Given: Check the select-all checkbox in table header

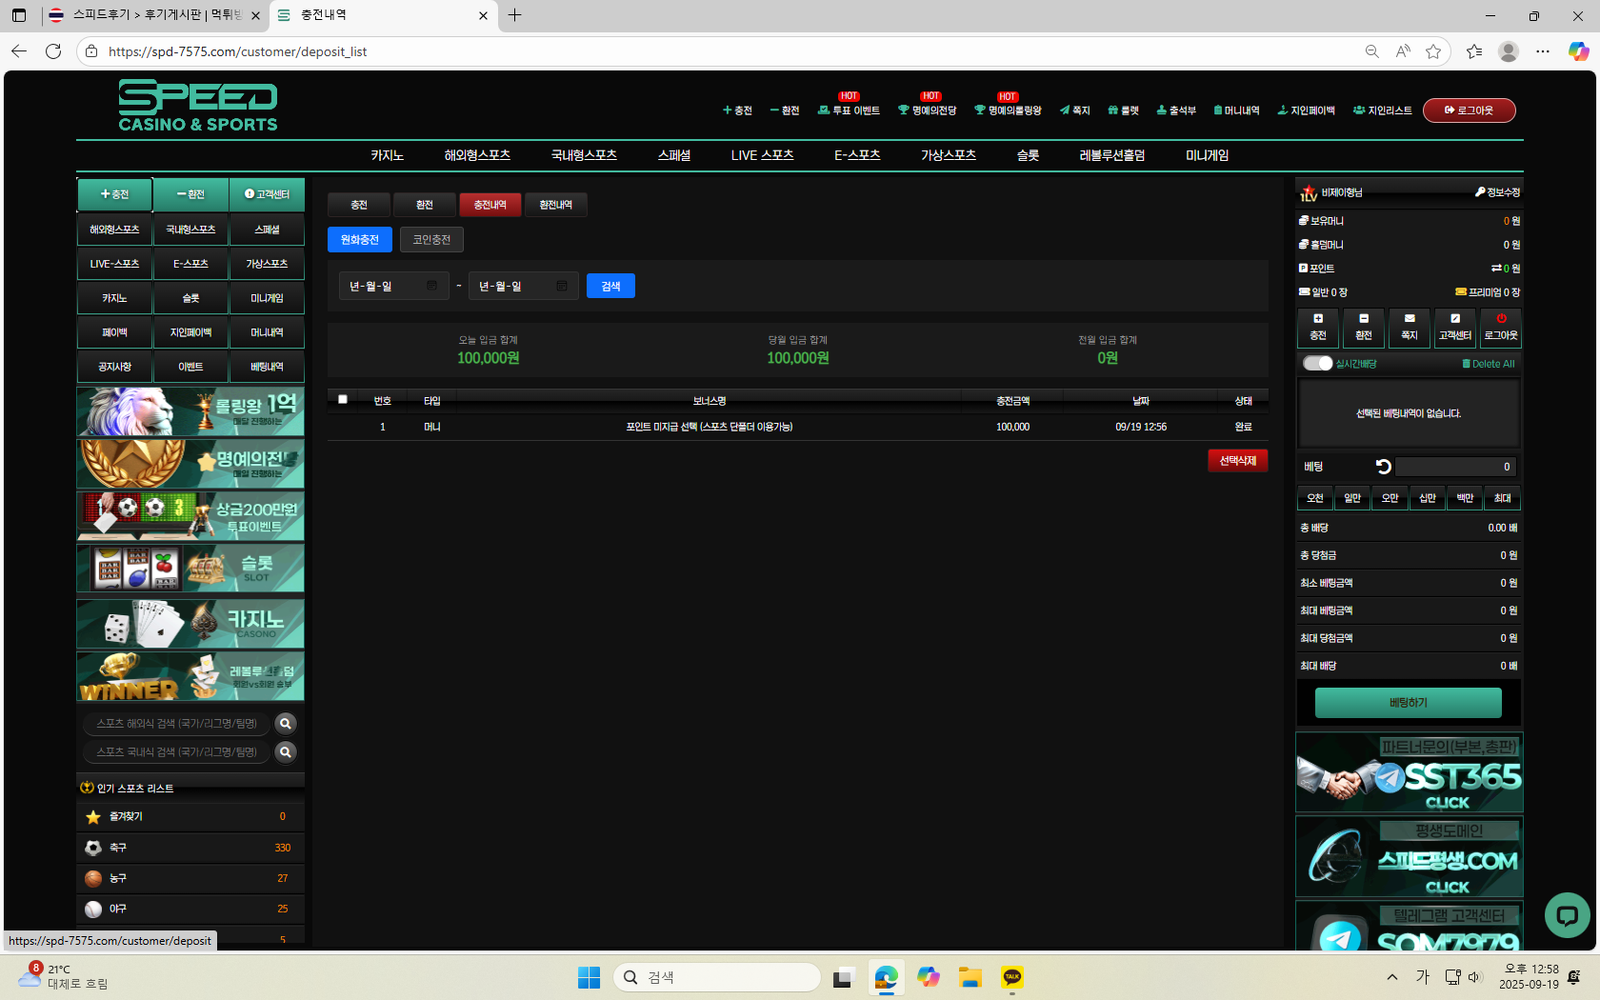Looking at the screenshot, I should pos(343,400).
